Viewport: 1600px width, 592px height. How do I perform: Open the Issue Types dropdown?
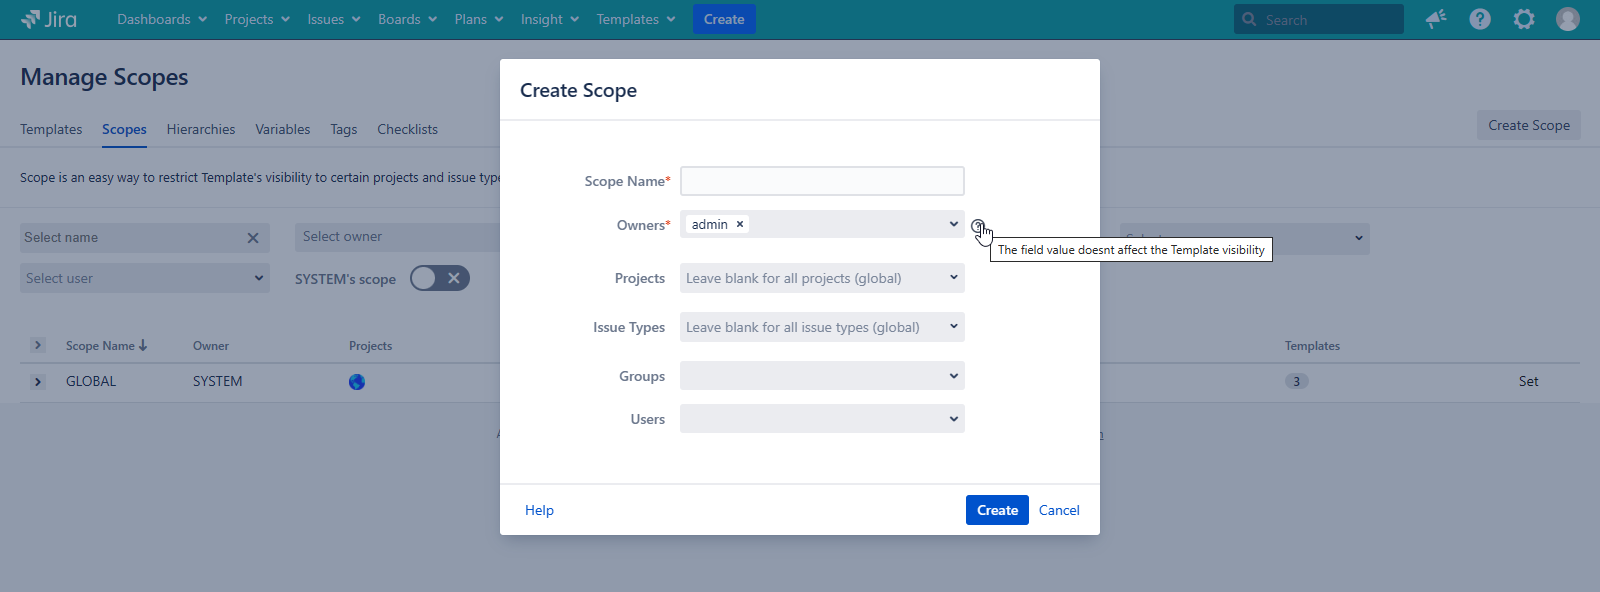click(822, 327)
